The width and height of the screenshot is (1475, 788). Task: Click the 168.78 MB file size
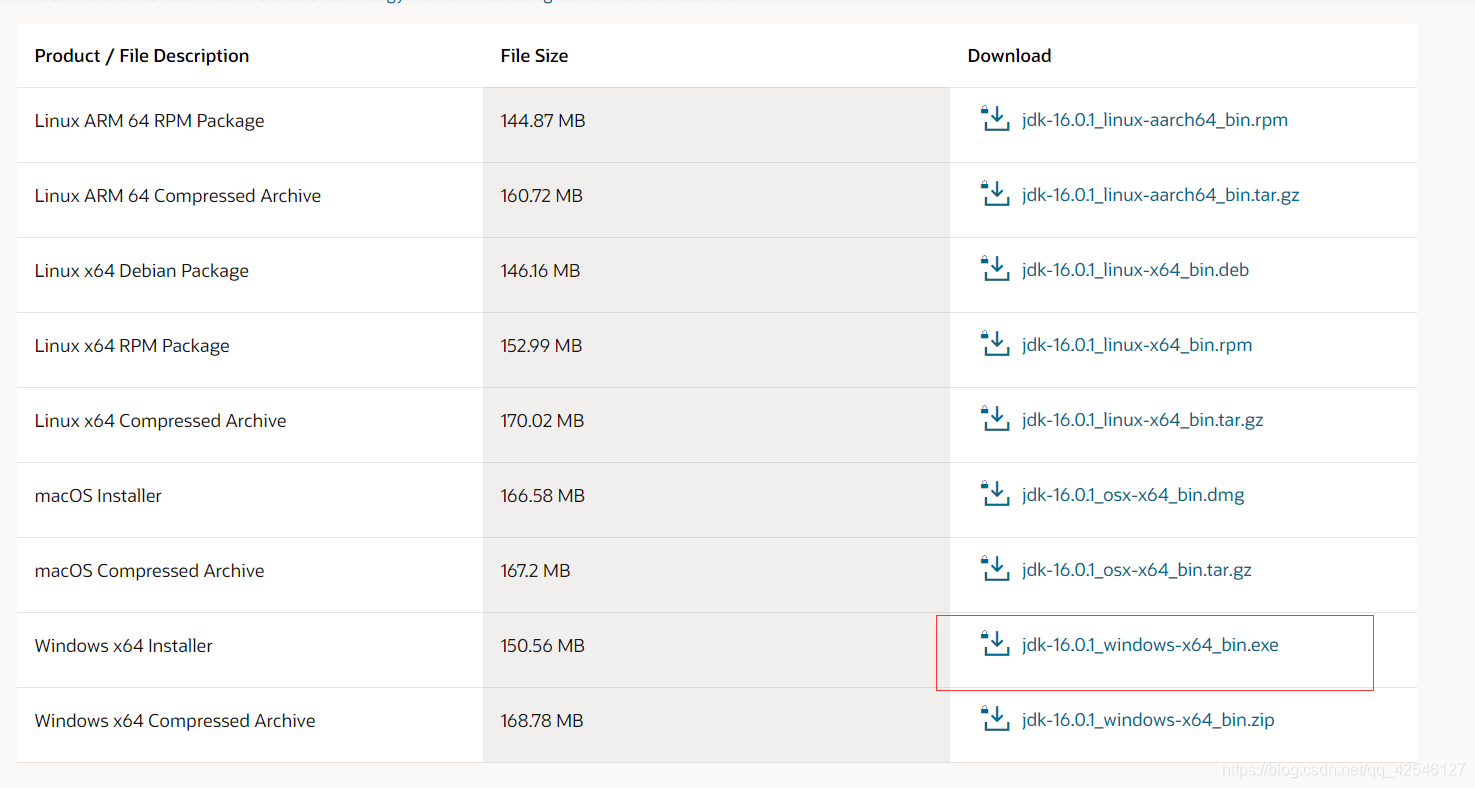tap(542, 721)
